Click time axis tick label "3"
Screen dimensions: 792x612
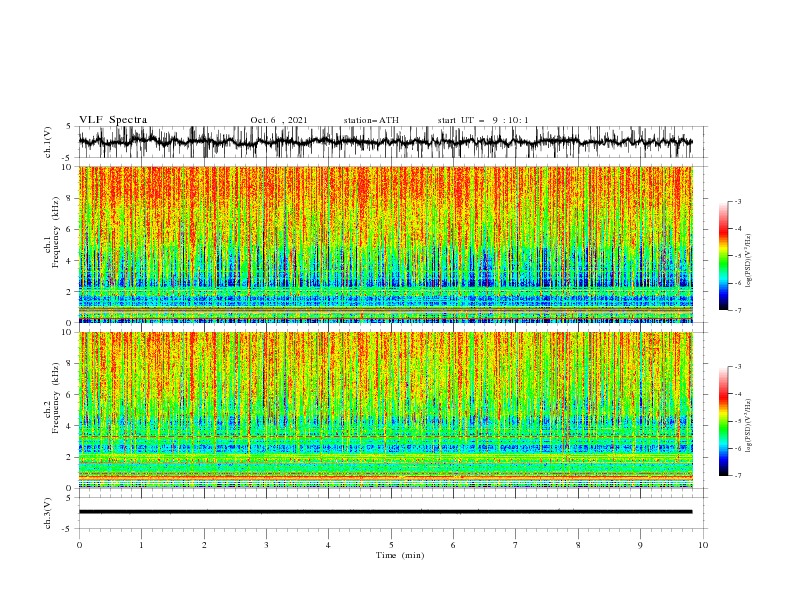266,545
